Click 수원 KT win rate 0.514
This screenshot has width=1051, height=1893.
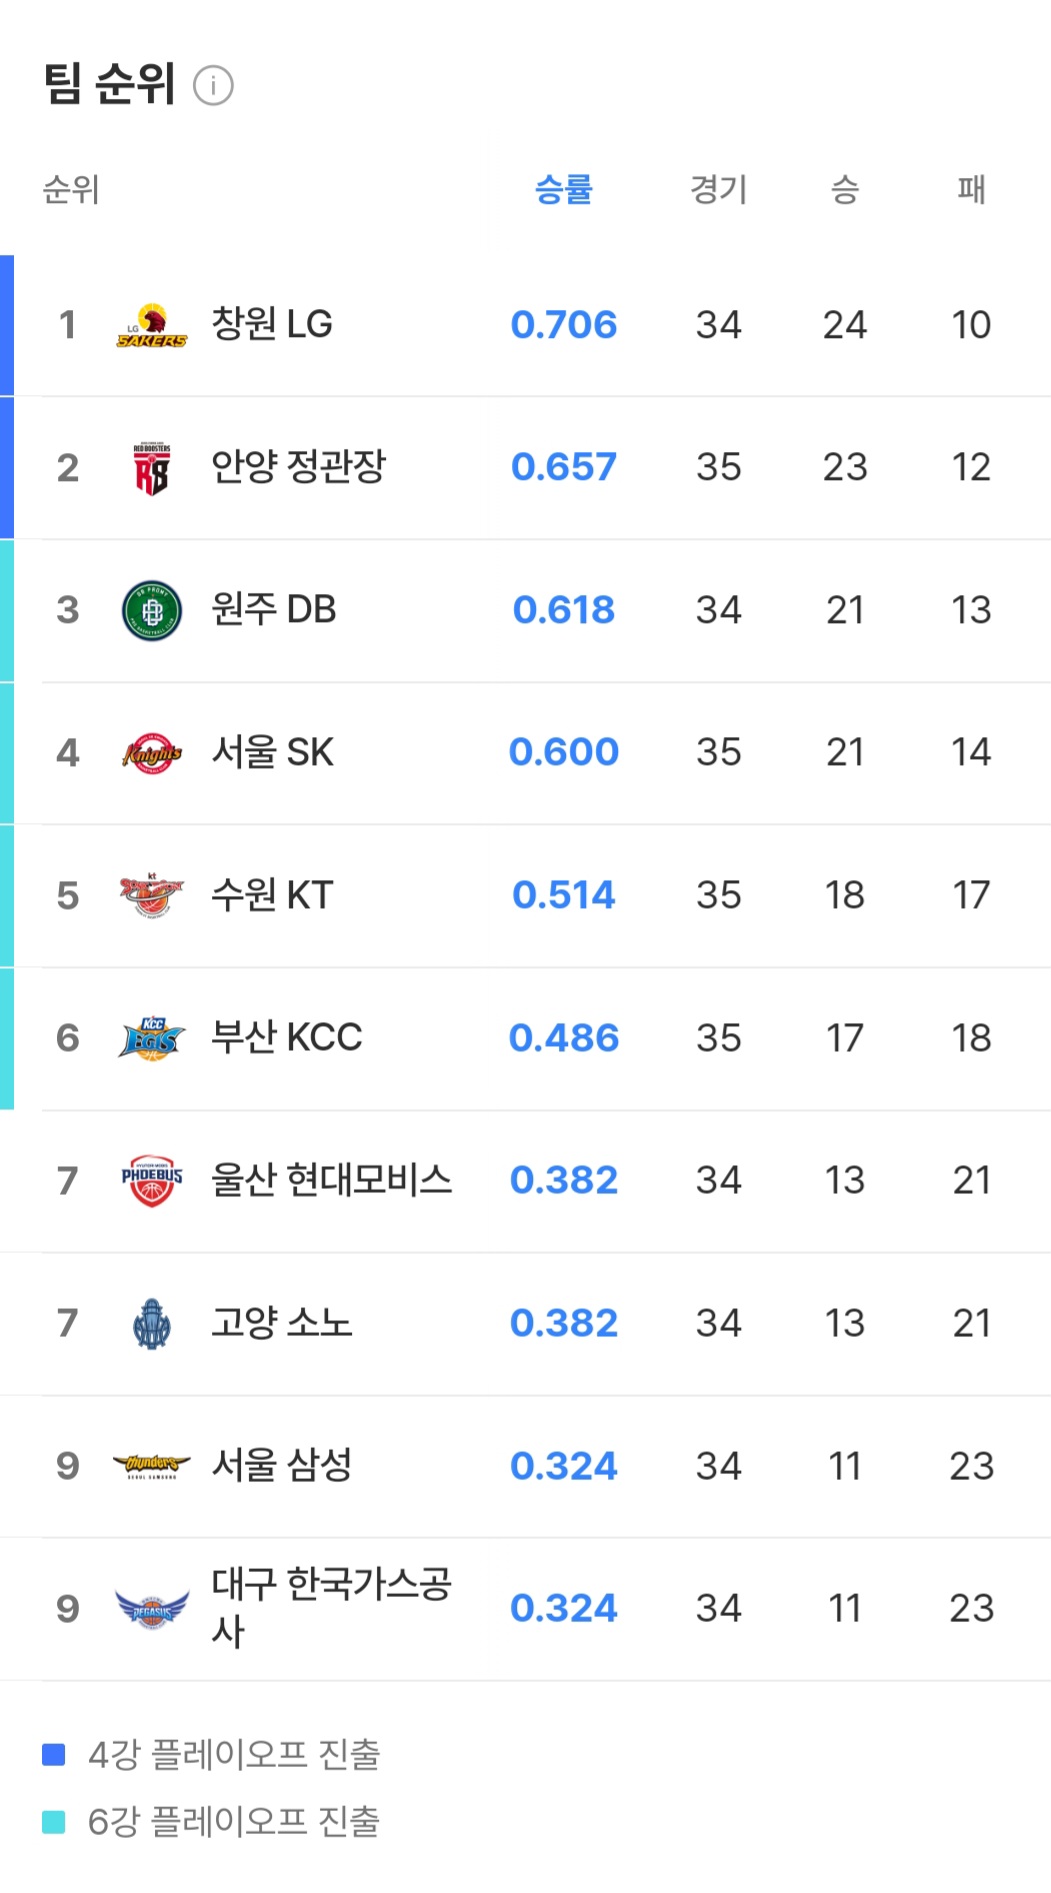point(564,895)
